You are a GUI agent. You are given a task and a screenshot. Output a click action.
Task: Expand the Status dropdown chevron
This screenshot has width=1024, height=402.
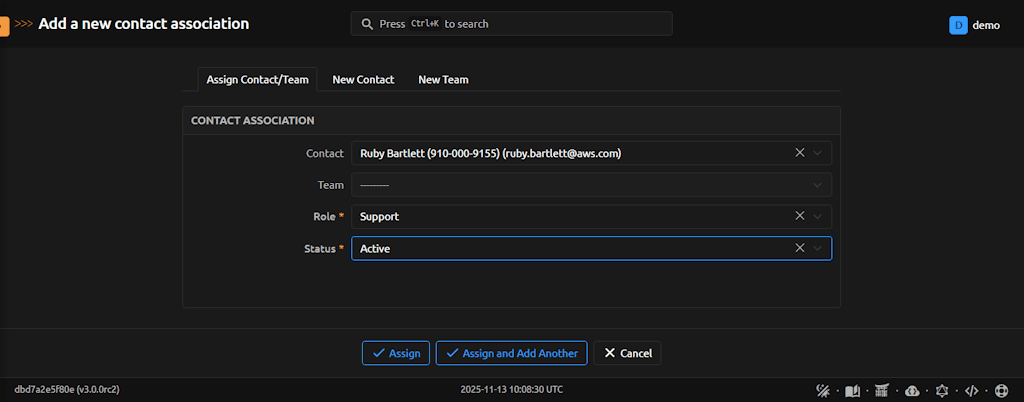(x=818, y=248)
